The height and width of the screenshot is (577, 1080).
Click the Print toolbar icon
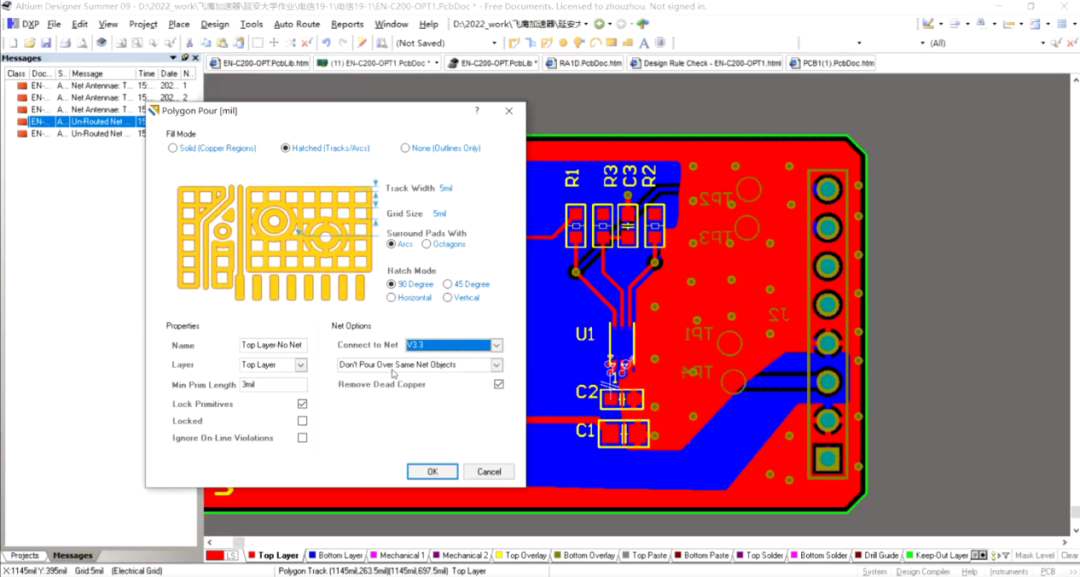[65, 43]
